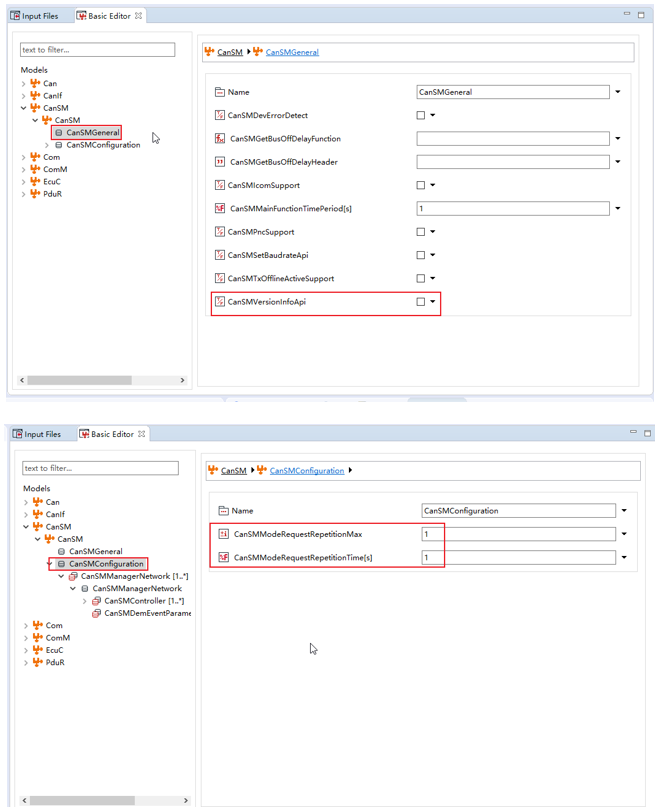Screen dimensions: 659x812
Task: Open CanSMConfiguration breadcrumb link
Action: pos(306,470)
